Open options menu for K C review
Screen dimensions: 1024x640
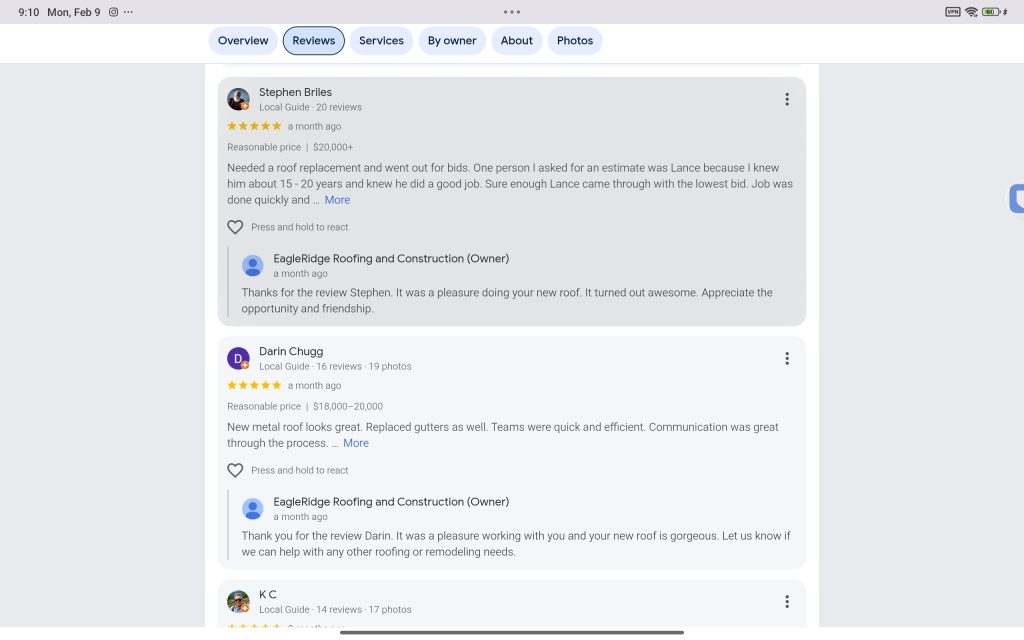(787, 601)
